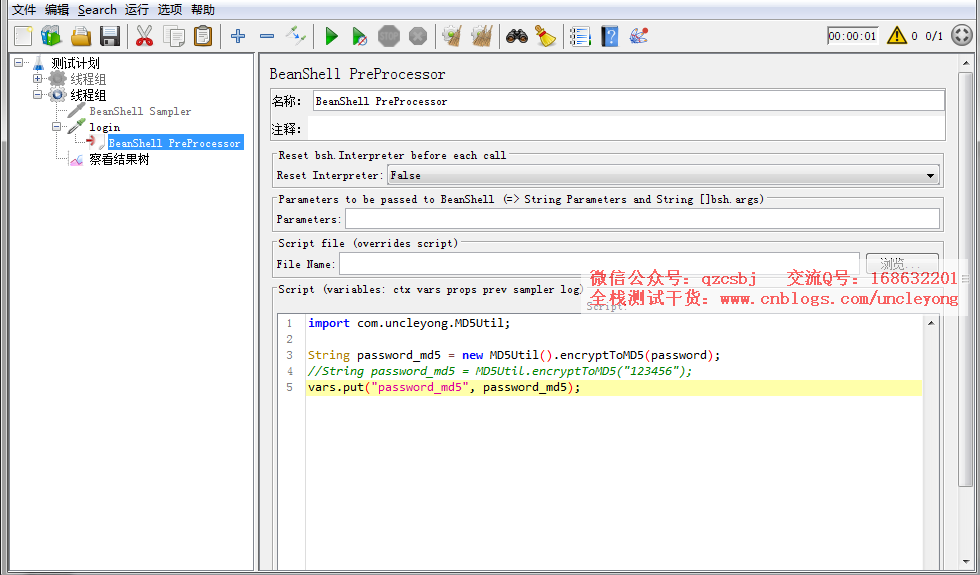Click the vars.put line 5 code
The width and height of the screenshot is (980, 575).
[x=444, y=388]
